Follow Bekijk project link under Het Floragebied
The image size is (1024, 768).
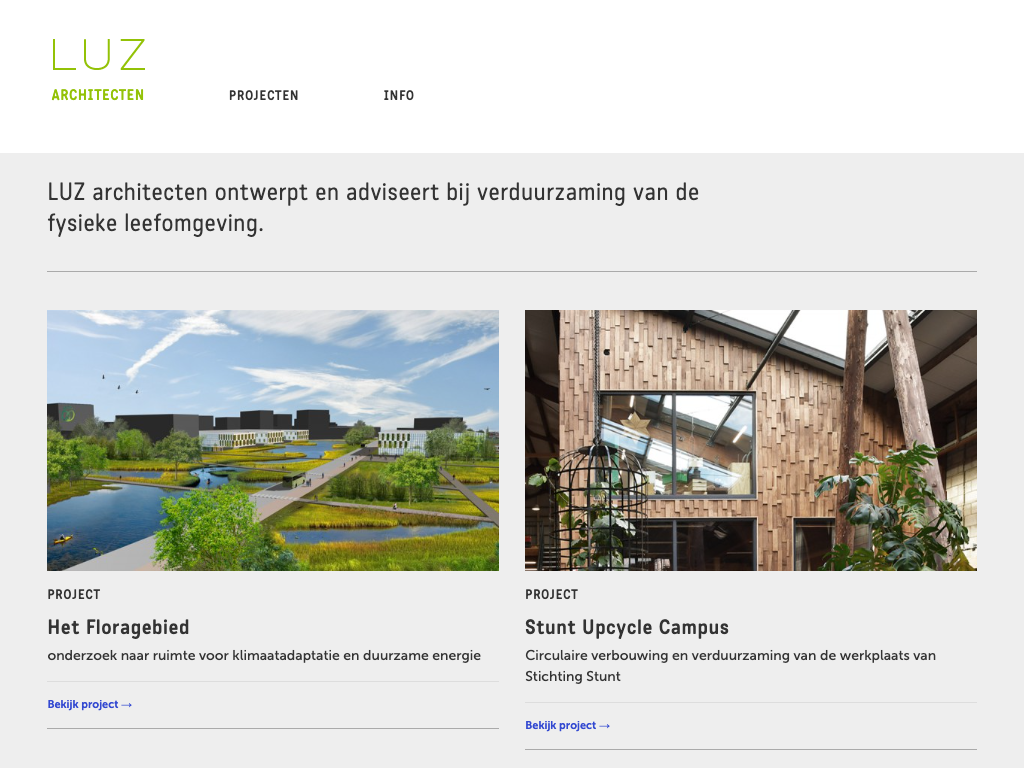tap(89, 704)
